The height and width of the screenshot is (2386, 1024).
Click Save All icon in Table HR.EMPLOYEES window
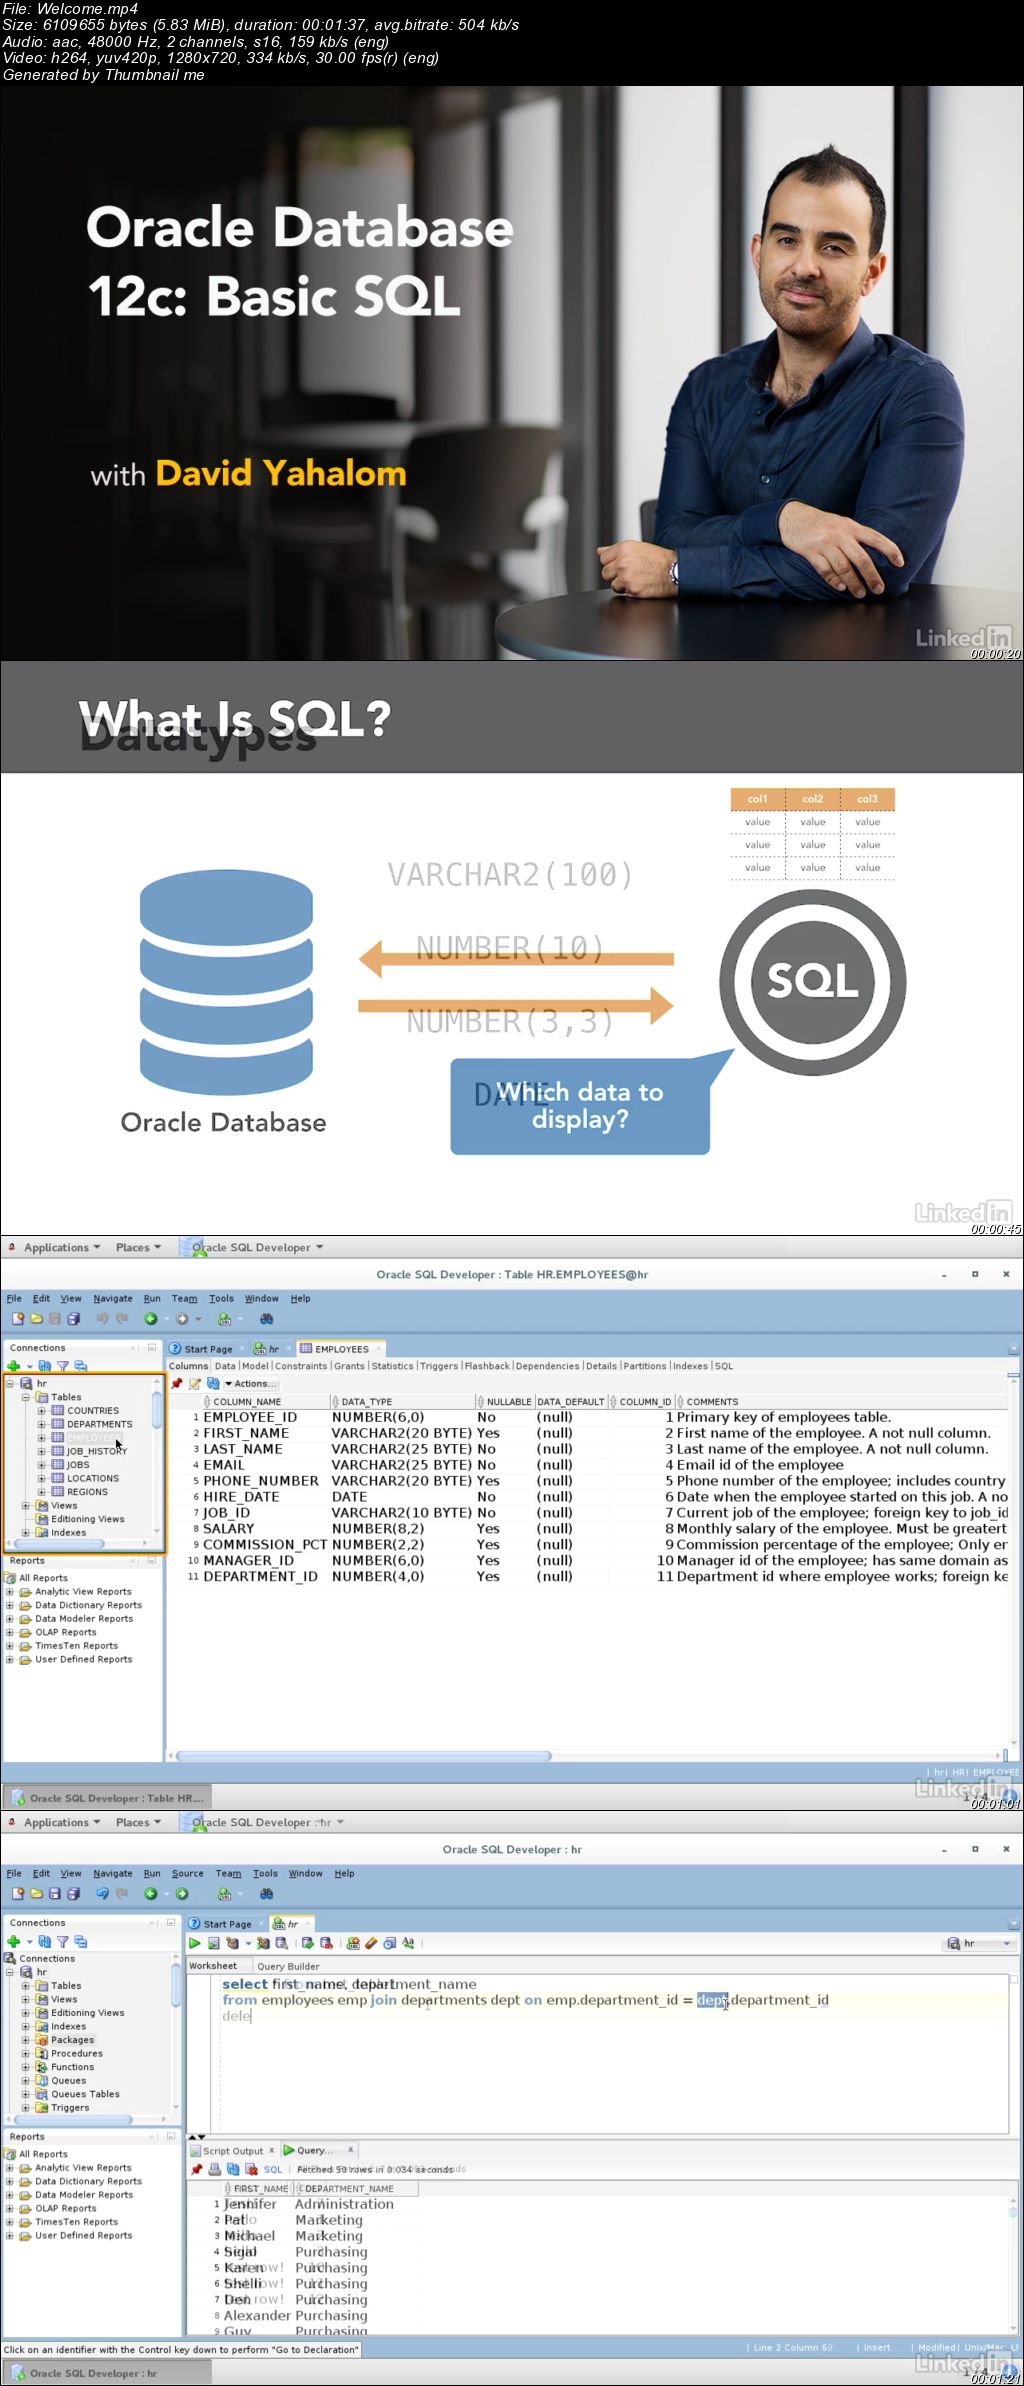coord(73,1319)
